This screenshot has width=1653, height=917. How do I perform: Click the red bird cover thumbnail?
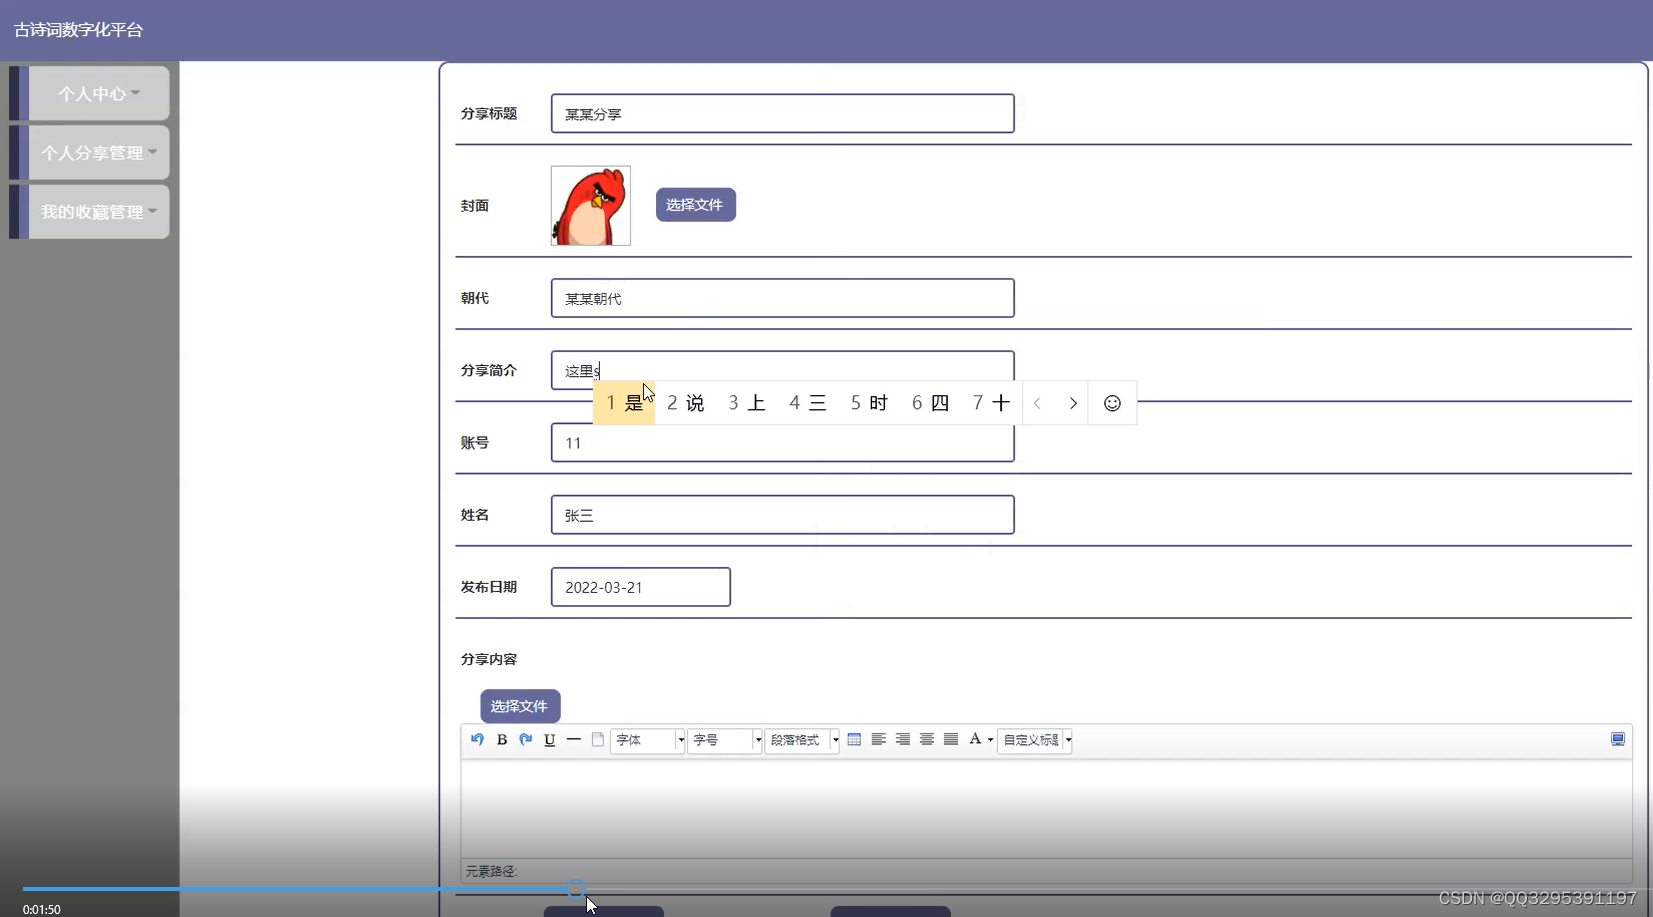pyautogui.click(x=591, y=205)
